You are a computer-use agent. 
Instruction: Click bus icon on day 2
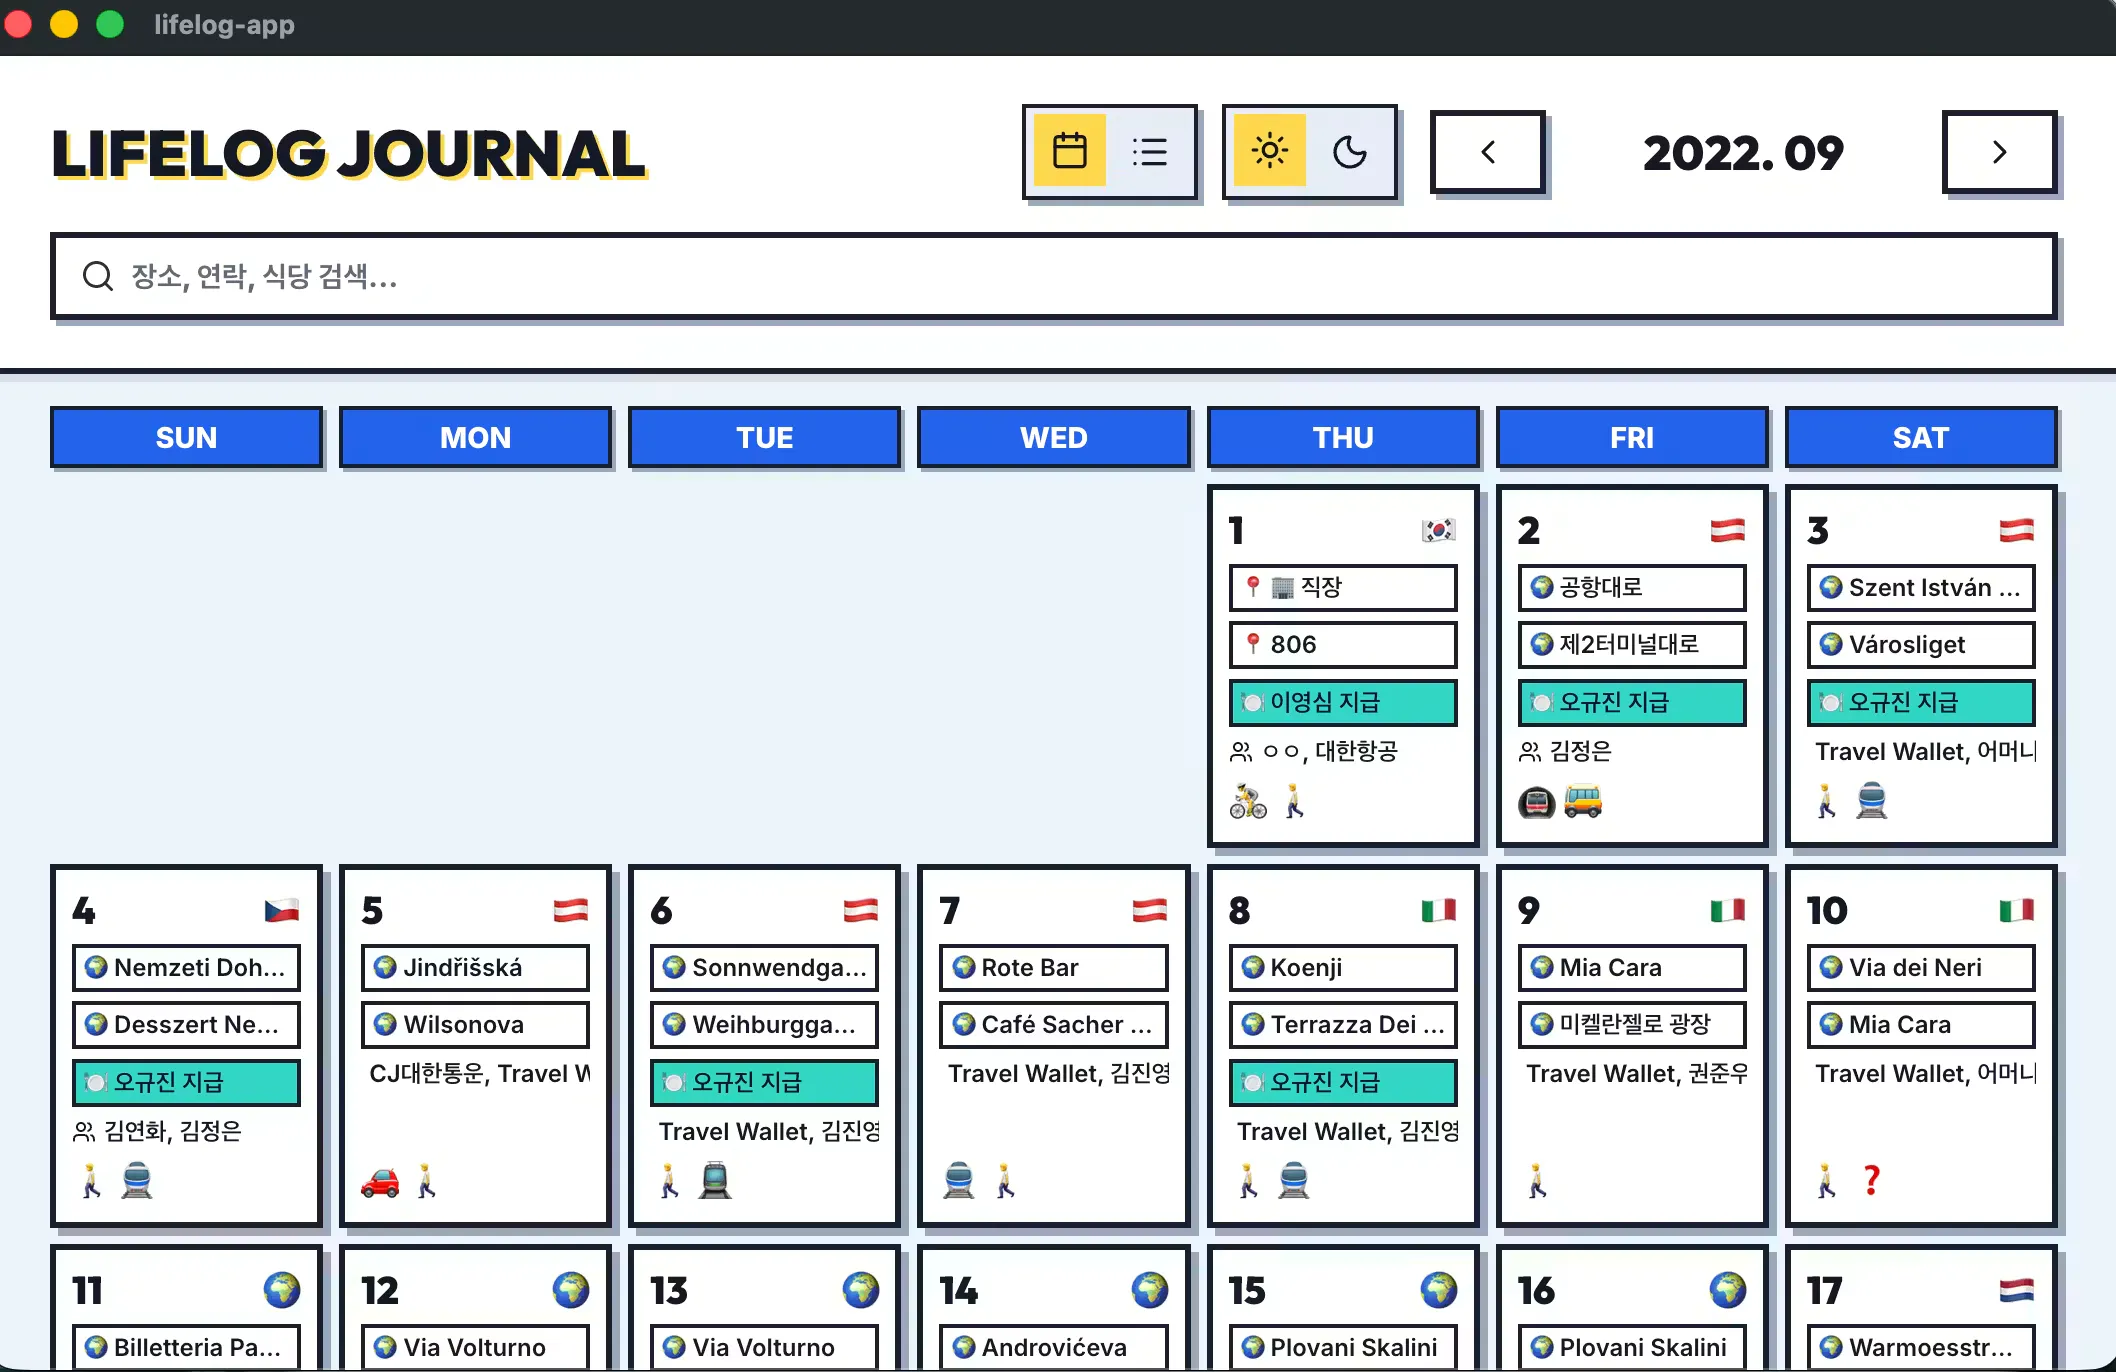[x=1583, y=801]
